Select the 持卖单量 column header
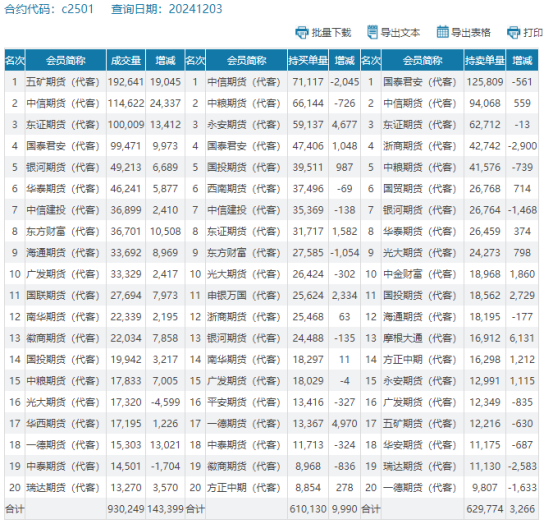The height and width of the screenshot is (524, 554). pos(484,60)
